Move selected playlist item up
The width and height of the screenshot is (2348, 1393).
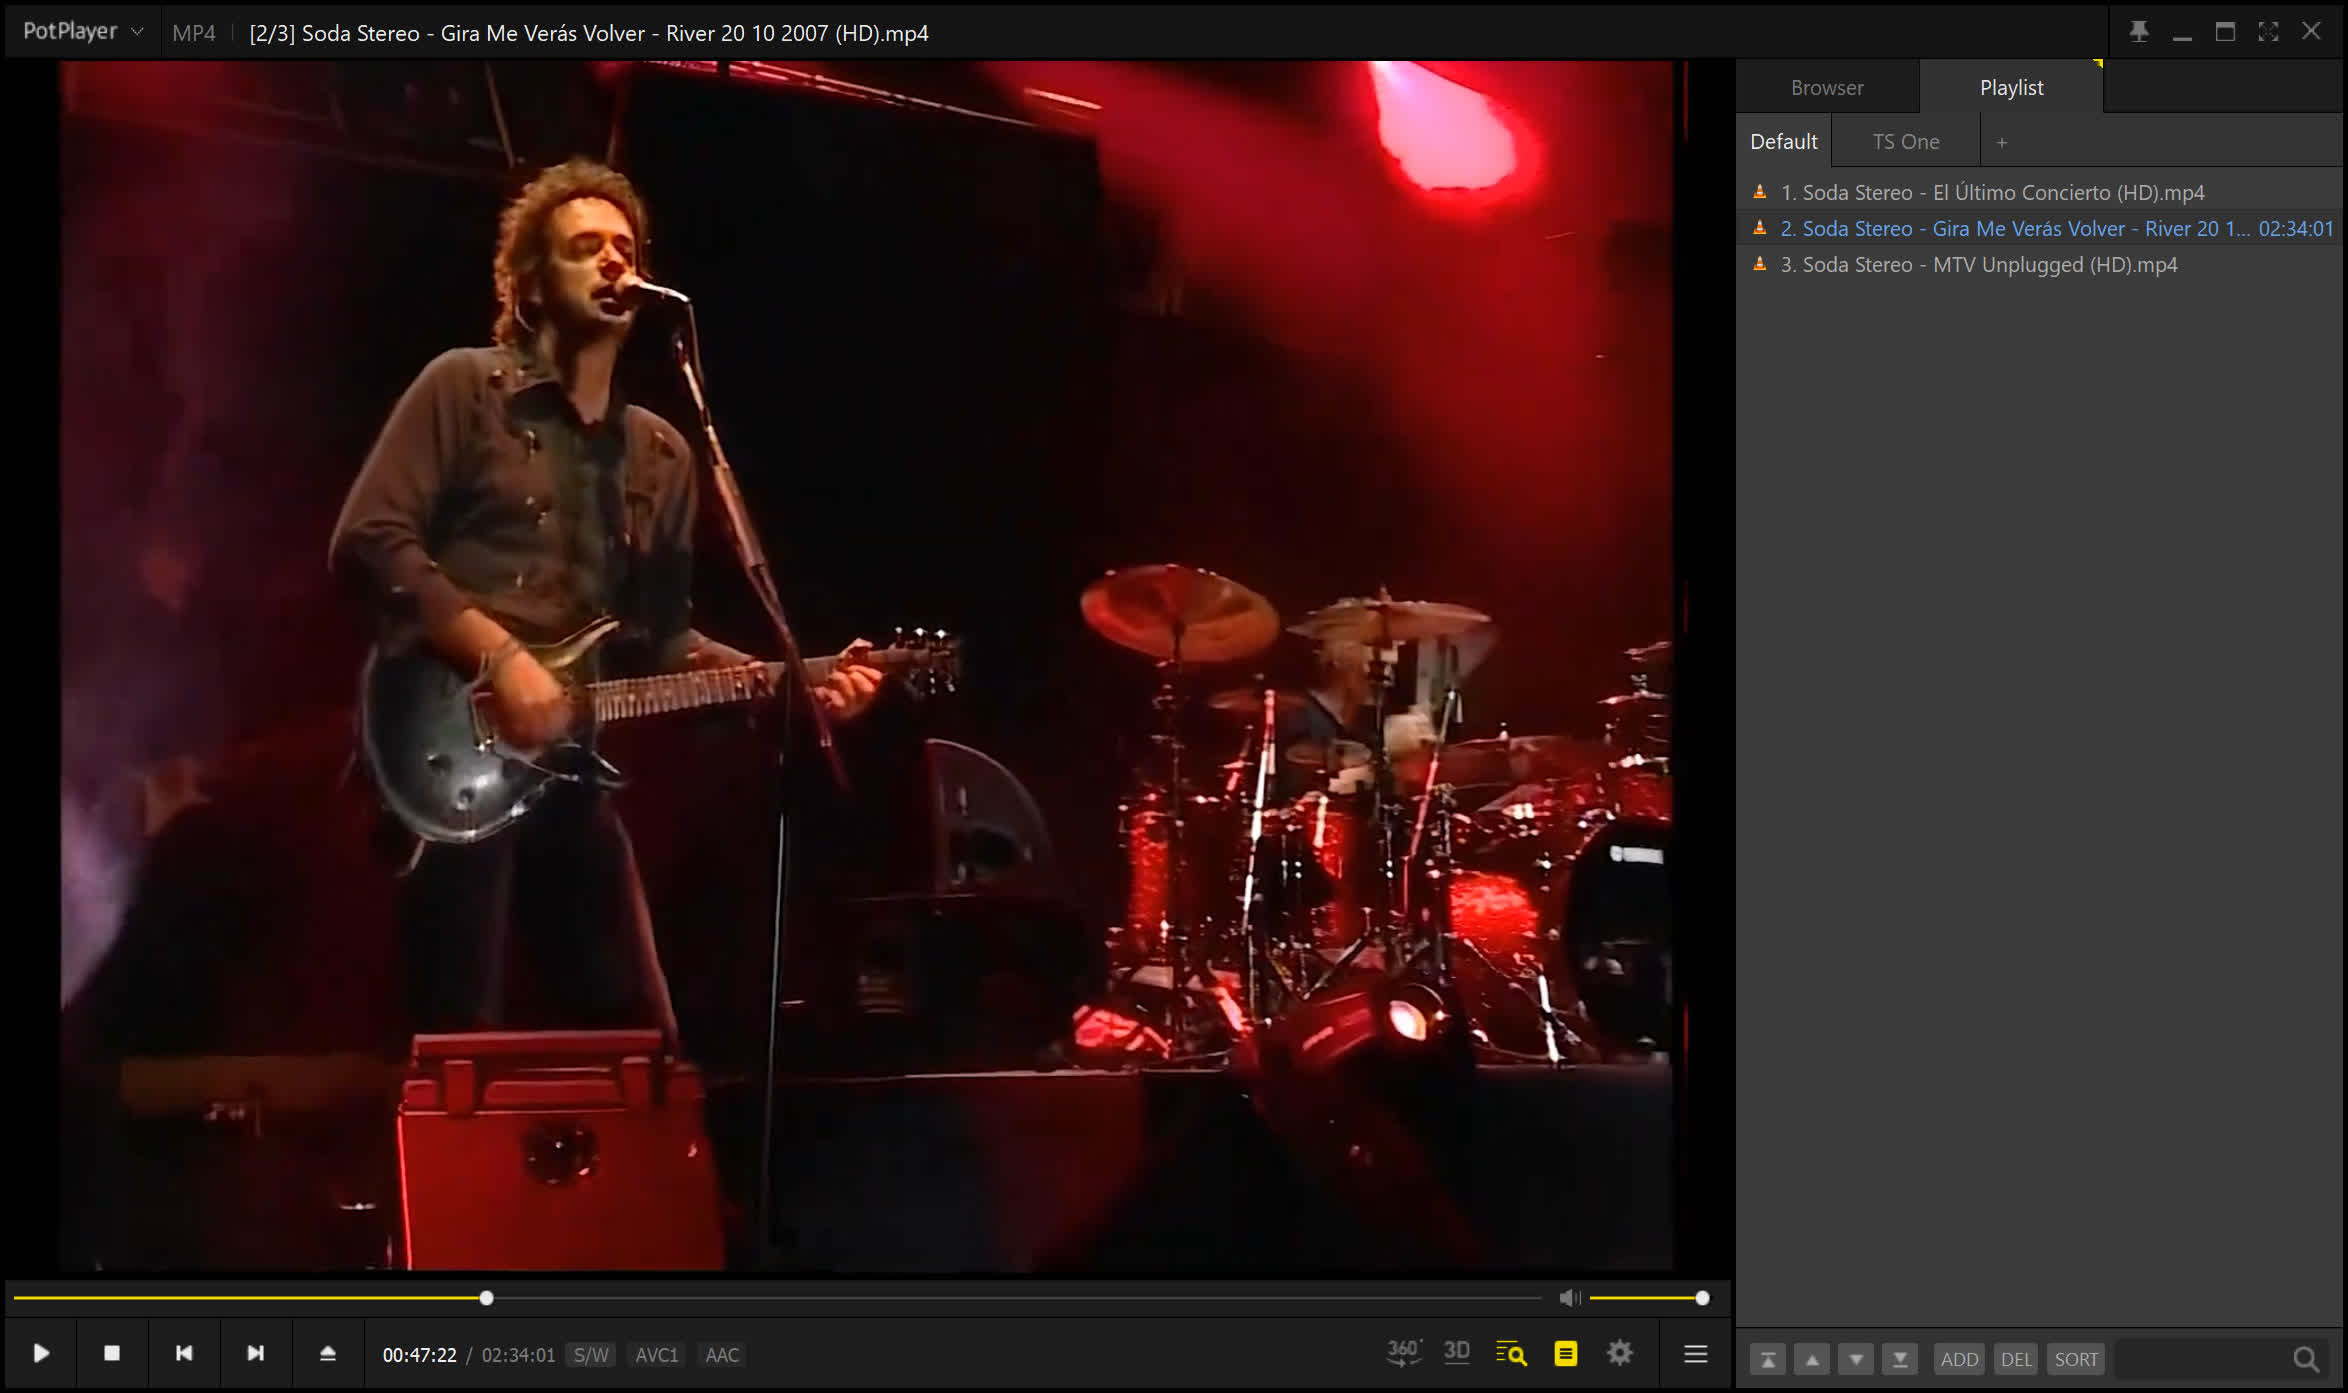(x=1812, y=1359)
